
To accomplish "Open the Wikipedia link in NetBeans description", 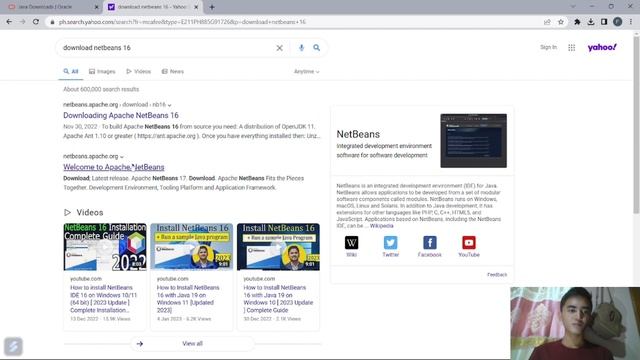I will pos(382,226).
